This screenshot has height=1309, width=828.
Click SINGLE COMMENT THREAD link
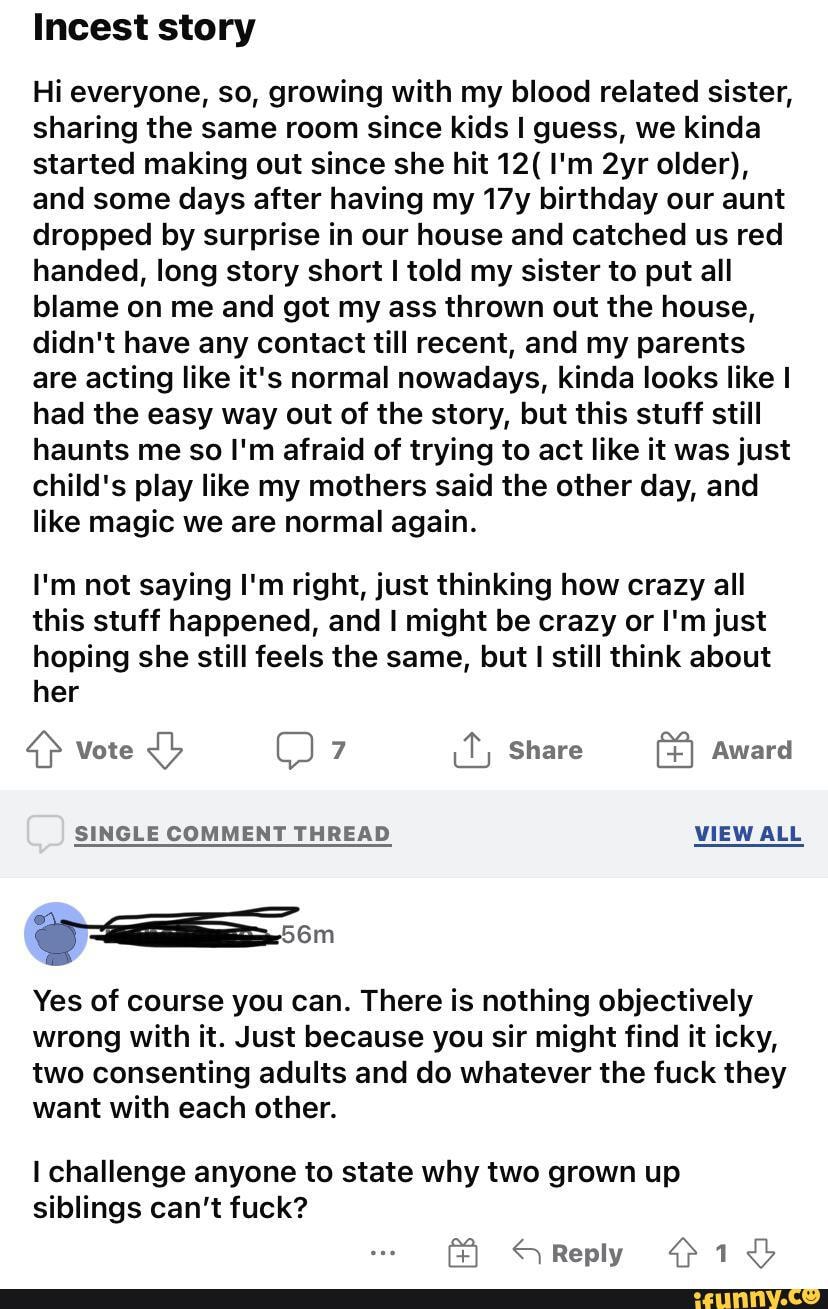232,834
